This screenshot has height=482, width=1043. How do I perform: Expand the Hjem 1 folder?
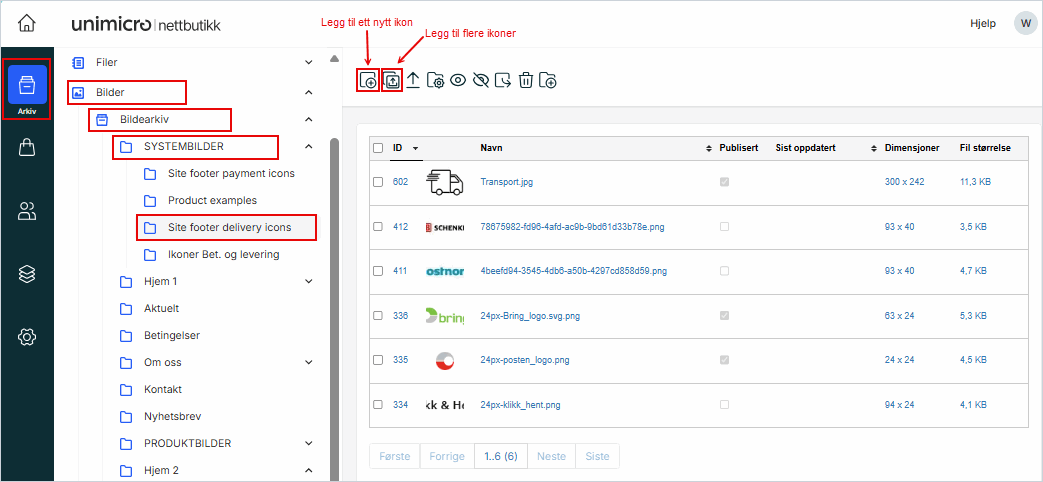pyautogui.click(x=308, y=282)
